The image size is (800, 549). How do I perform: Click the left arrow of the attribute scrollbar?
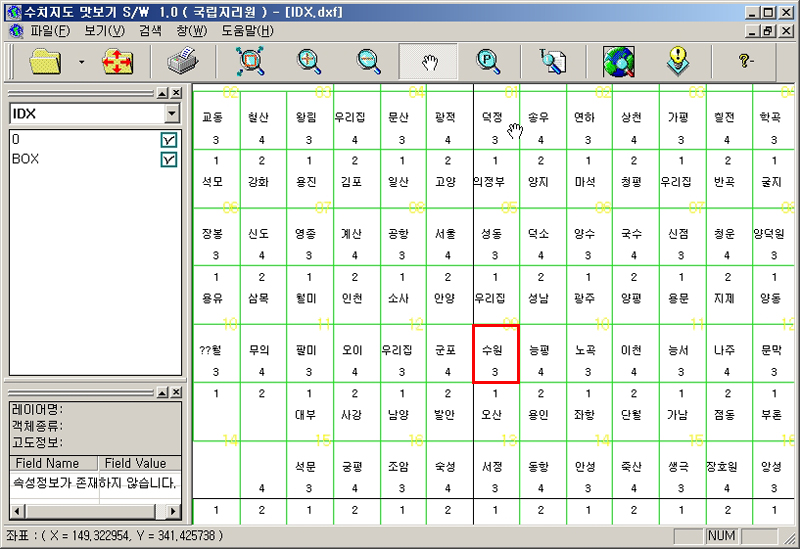[x=17, y=511]
